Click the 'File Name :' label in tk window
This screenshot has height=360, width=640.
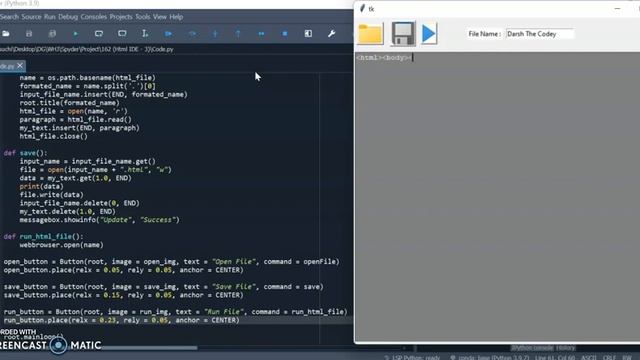coord(484,34)
